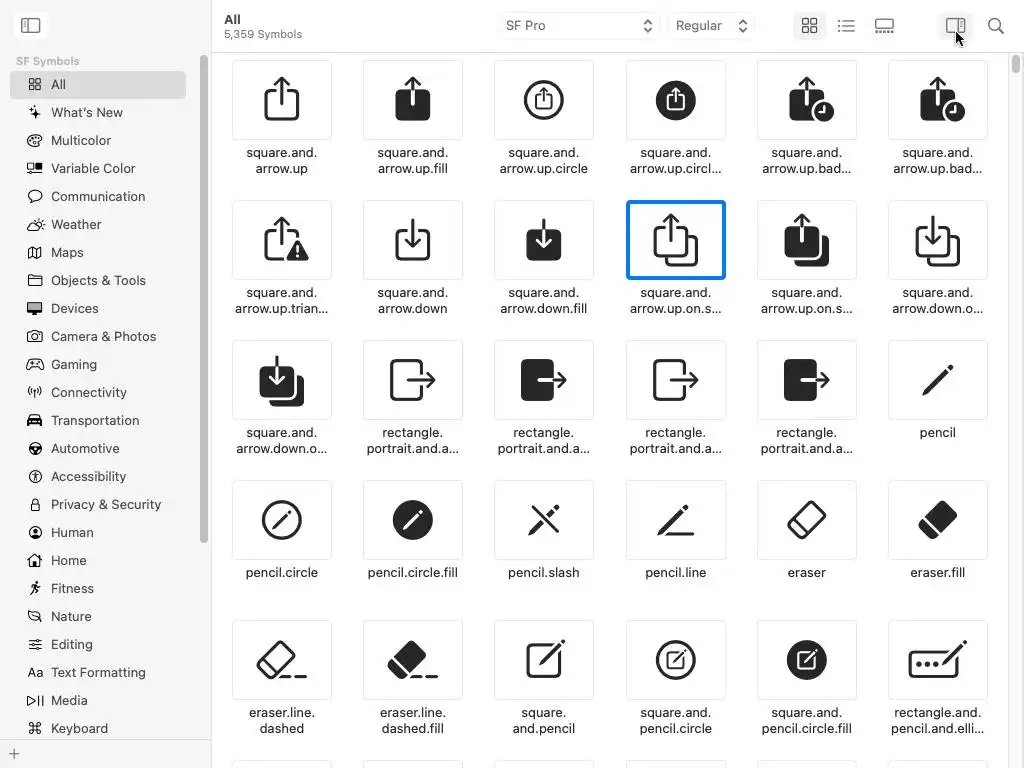The width and height of the screenshot is (1024, 768).
Task: Select the eraser.line.dashed symbol
Action: tap(281, 660)
